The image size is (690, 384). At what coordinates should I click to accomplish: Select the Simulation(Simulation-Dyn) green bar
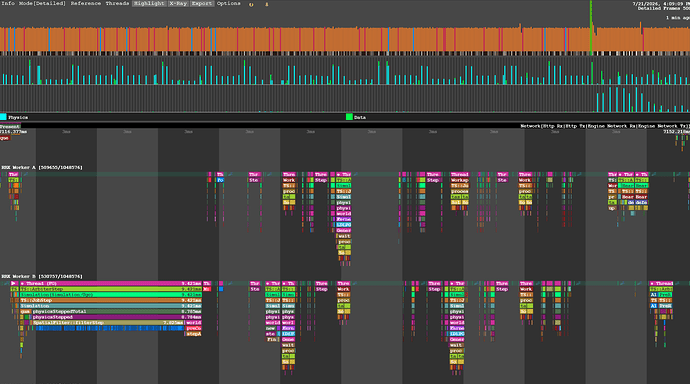pos(110,295)
